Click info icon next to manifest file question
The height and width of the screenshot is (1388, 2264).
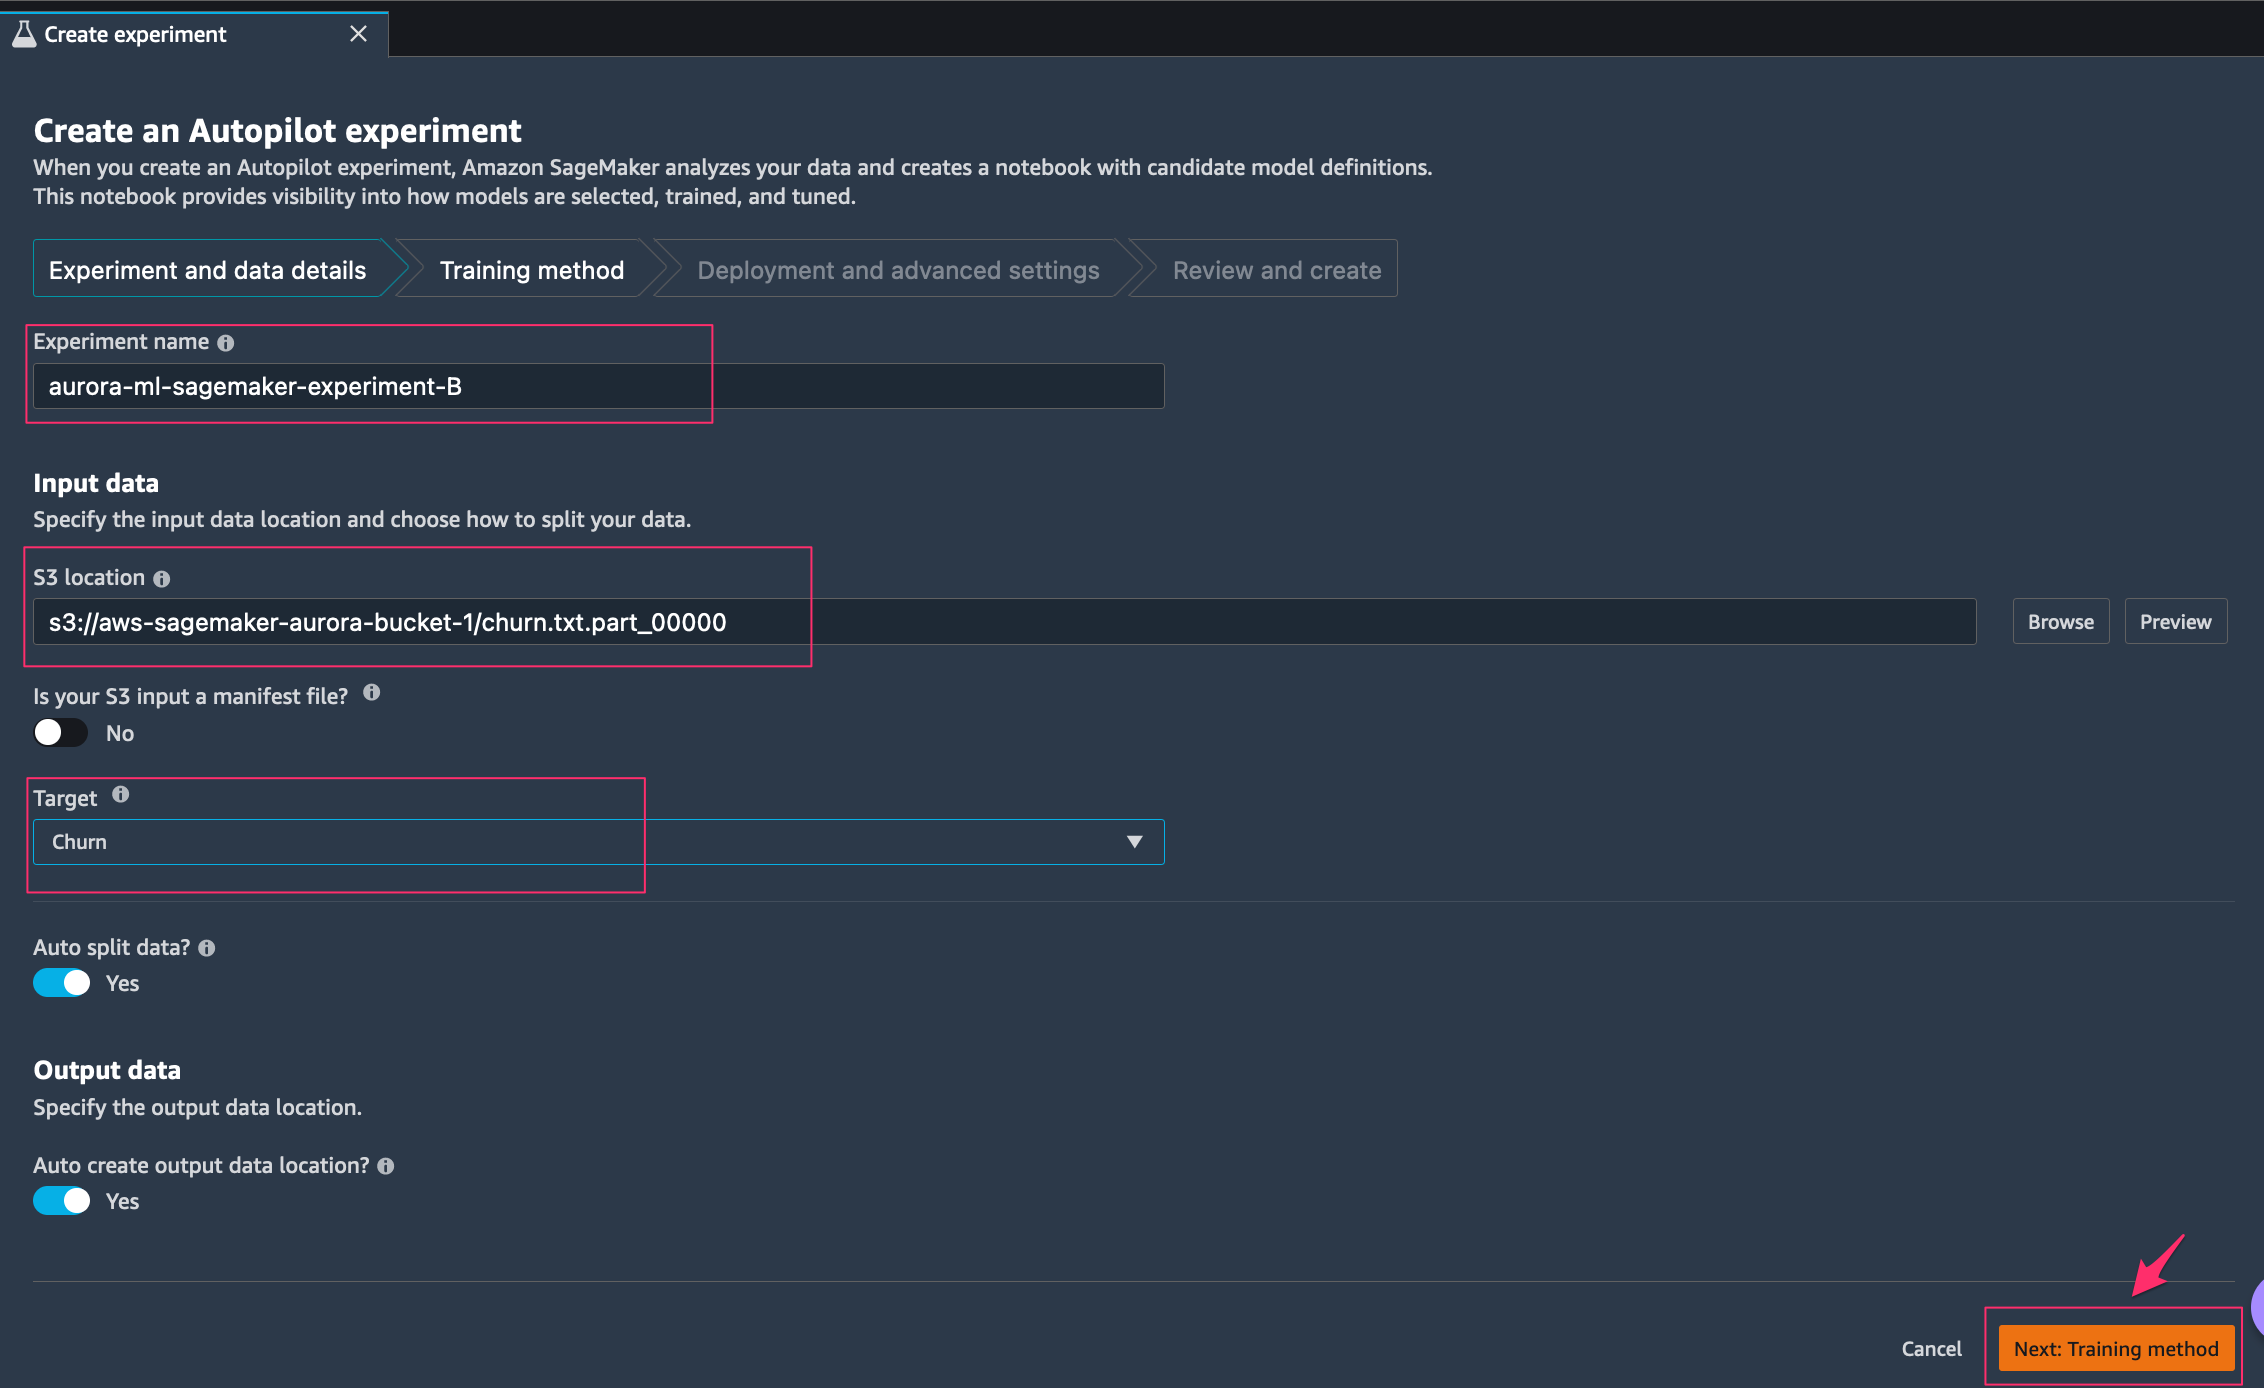tap(371, 693)
